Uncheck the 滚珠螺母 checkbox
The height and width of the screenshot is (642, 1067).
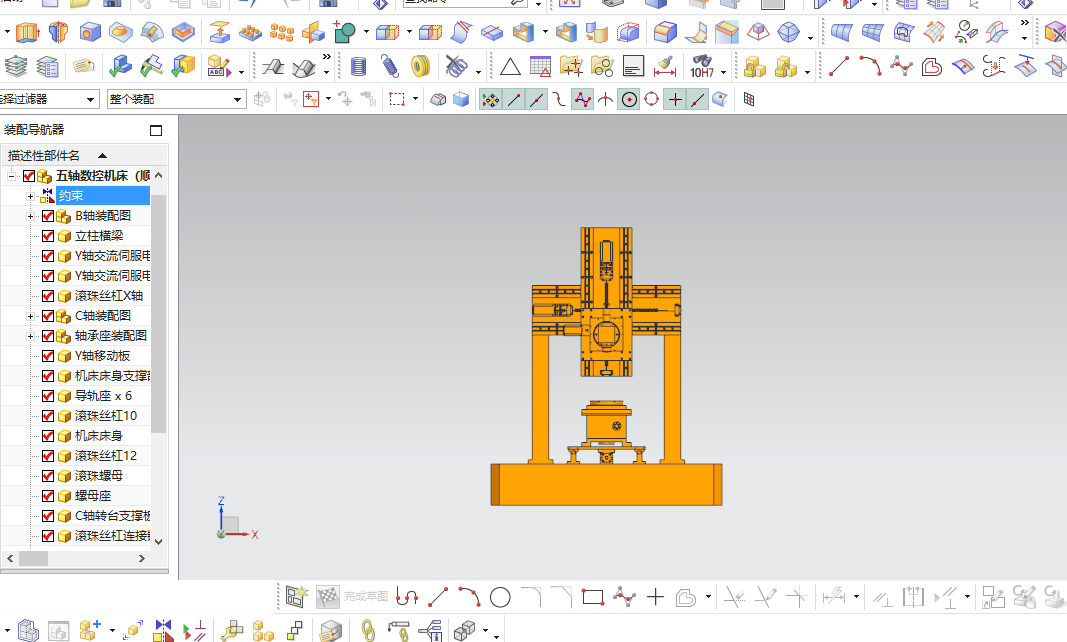pos(48,476)
